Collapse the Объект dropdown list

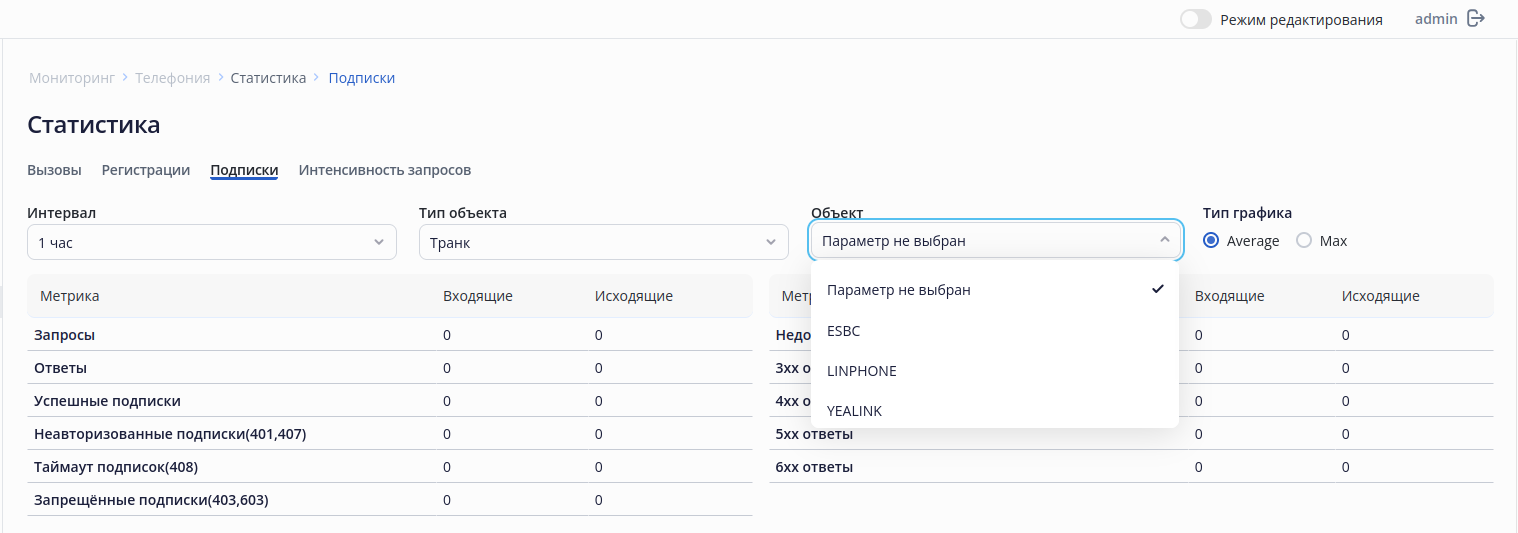pos(1164,240)
